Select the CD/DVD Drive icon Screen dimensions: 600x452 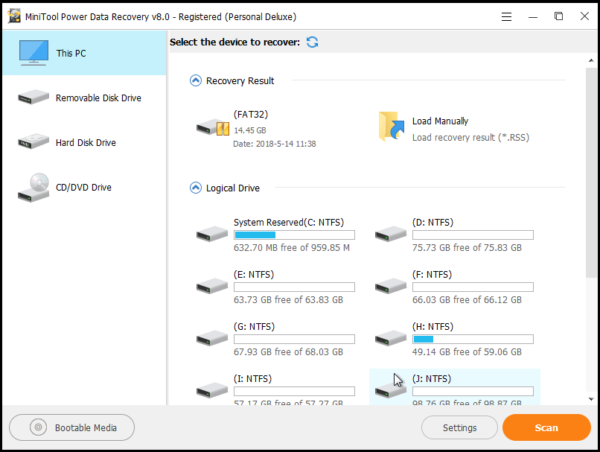(33, 187)
